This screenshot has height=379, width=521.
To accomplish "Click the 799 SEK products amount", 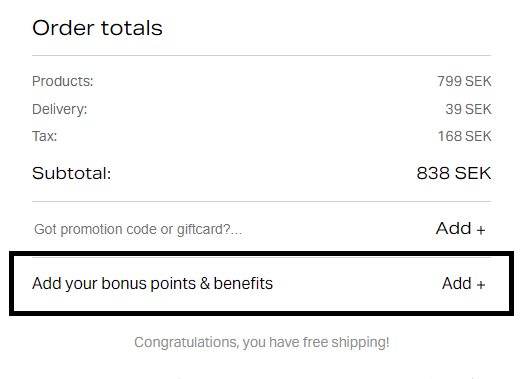I will click(464, 81).
